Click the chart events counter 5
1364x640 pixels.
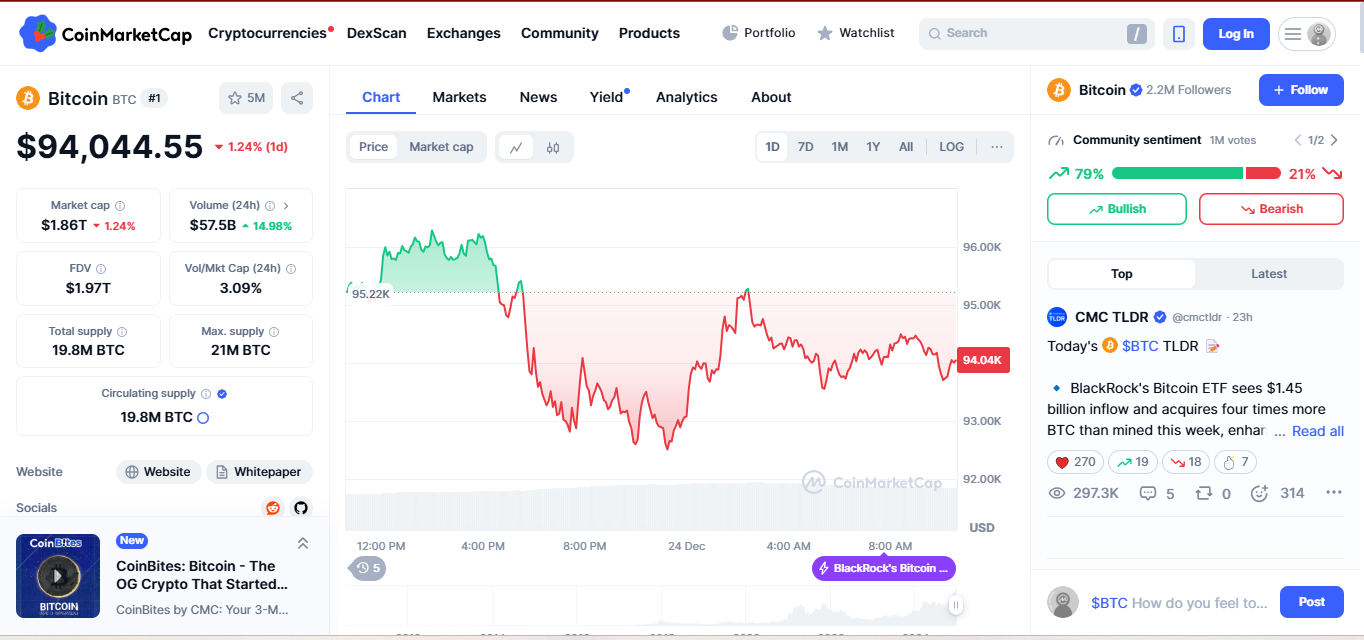[367, 568]
